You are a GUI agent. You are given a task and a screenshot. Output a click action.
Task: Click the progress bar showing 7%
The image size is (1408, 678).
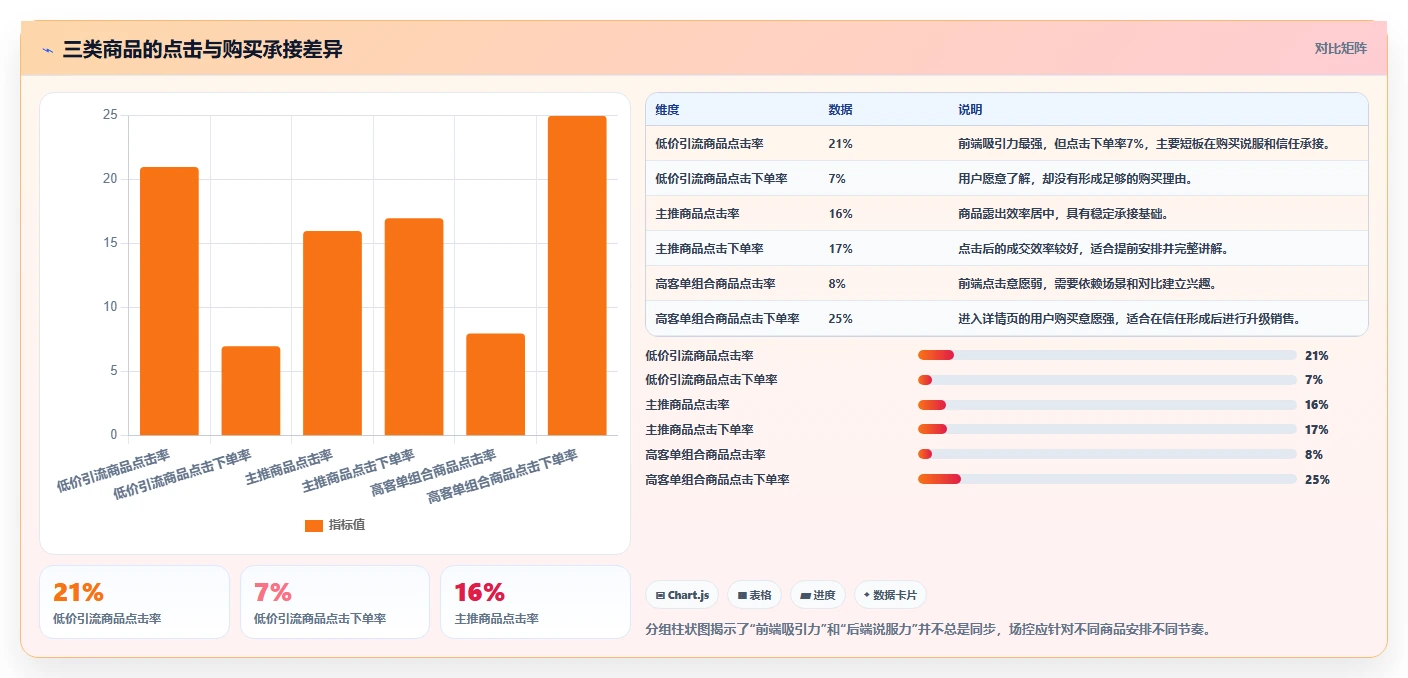[x=1107, y=380]
